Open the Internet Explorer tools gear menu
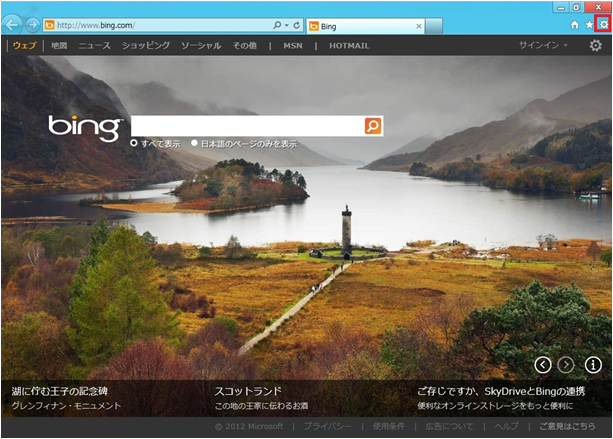The width and height of the screenshot is (613, 439). point(604,25)
